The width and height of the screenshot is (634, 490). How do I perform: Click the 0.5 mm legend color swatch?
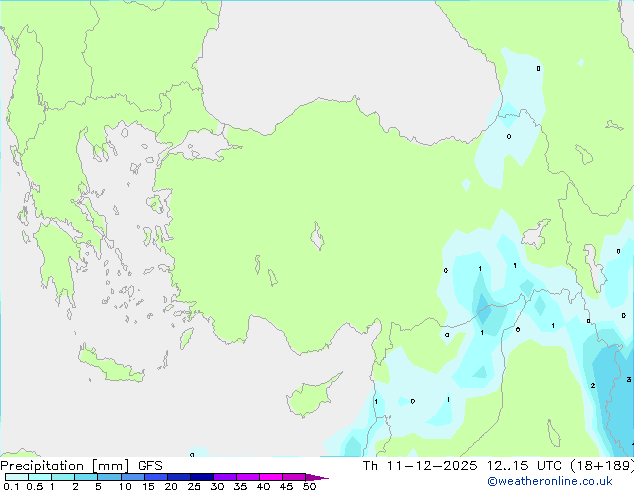40,477
